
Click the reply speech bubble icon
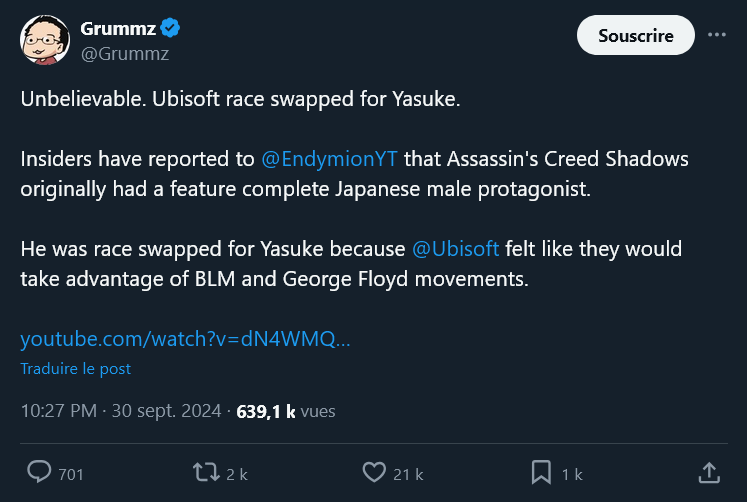[x=39, y=472]
